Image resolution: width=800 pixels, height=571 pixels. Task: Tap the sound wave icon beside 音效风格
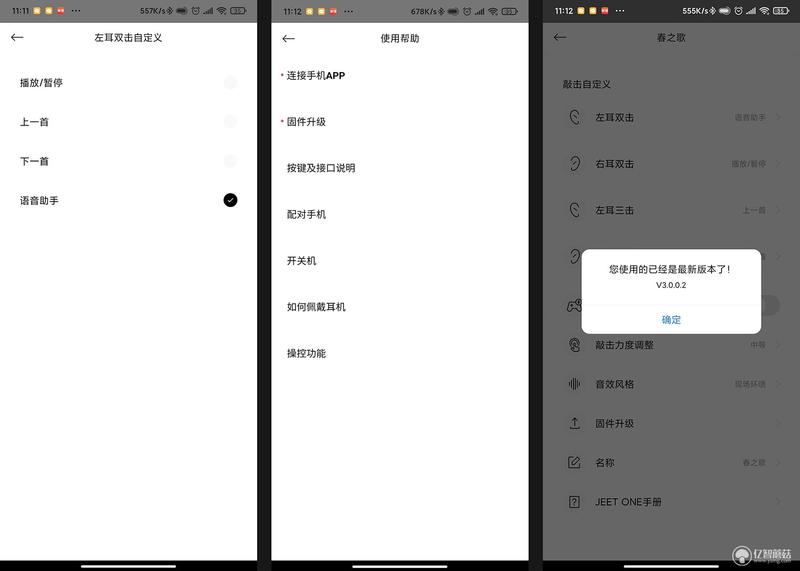574,384
